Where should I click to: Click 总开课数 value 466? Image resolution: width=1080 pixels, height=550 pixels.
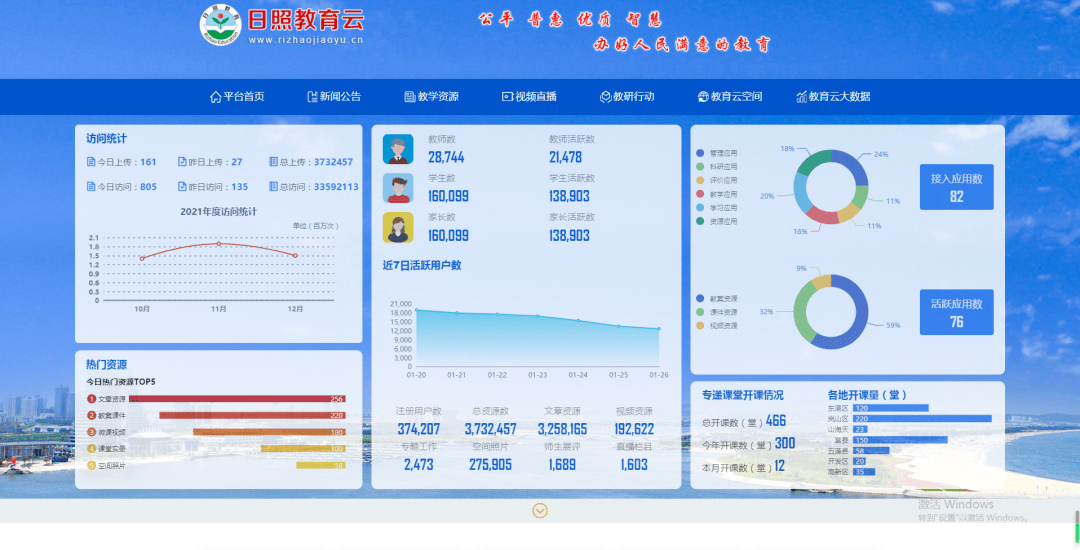click(x=776, y=421)
